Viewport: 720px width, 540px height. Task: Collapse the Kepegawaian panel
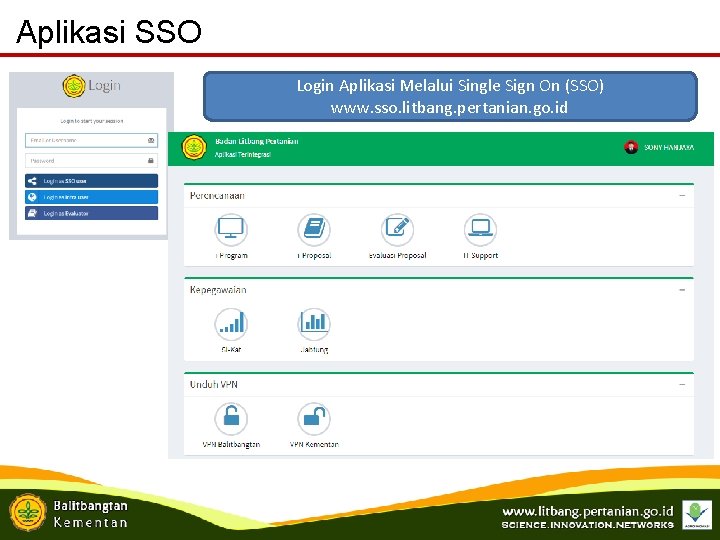(x=682, y=290)
